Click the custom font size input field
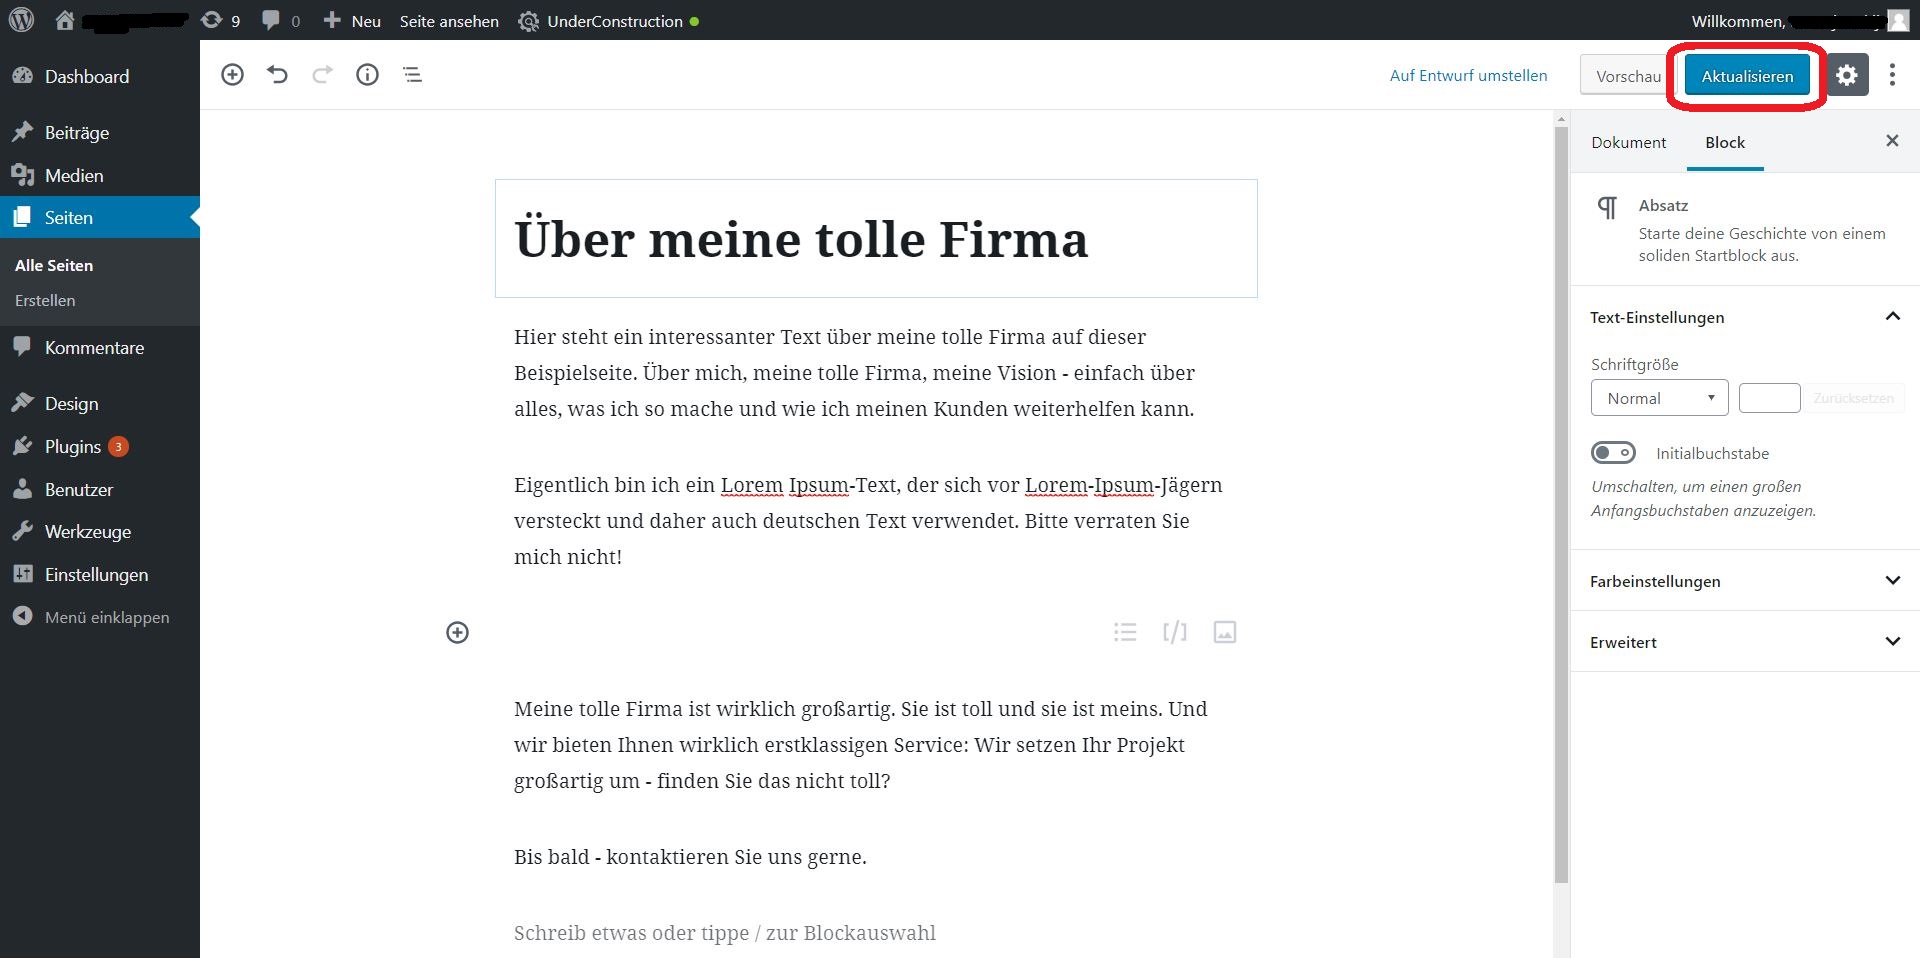This screenshot has width=1920, height=958. click(1769, 398)
